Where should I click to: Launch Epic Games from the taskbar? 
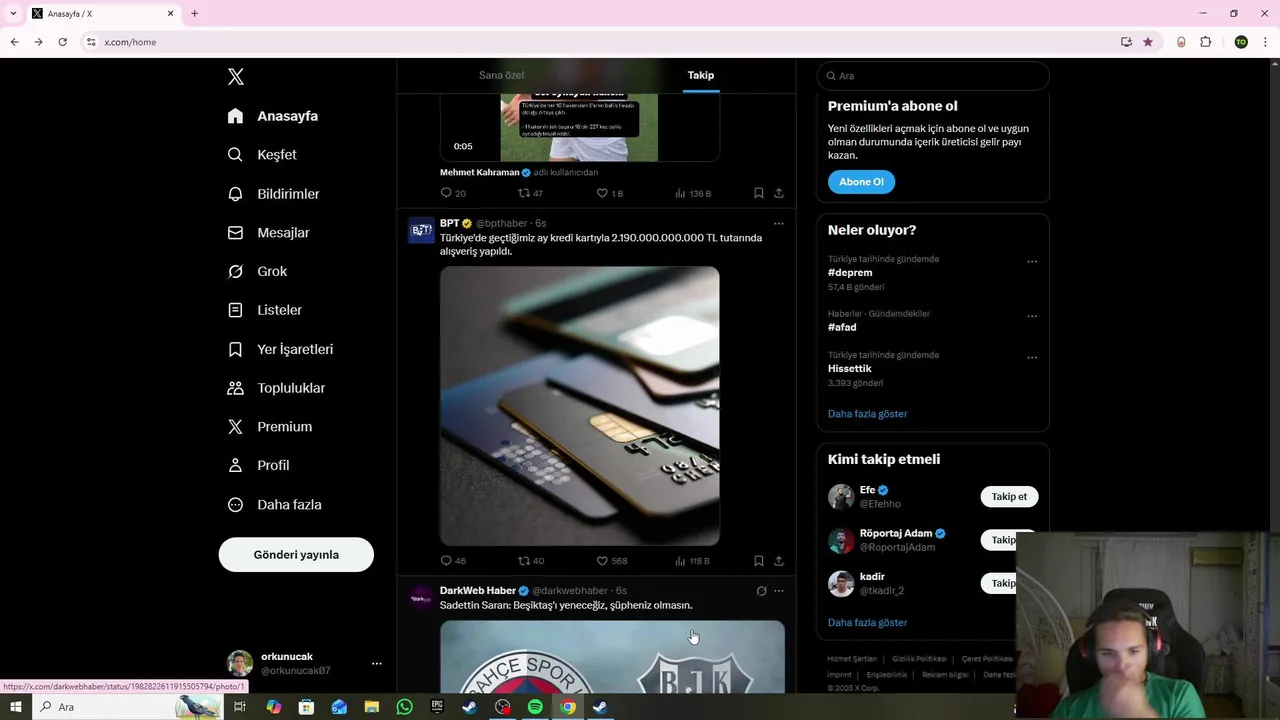coord(437,707)
